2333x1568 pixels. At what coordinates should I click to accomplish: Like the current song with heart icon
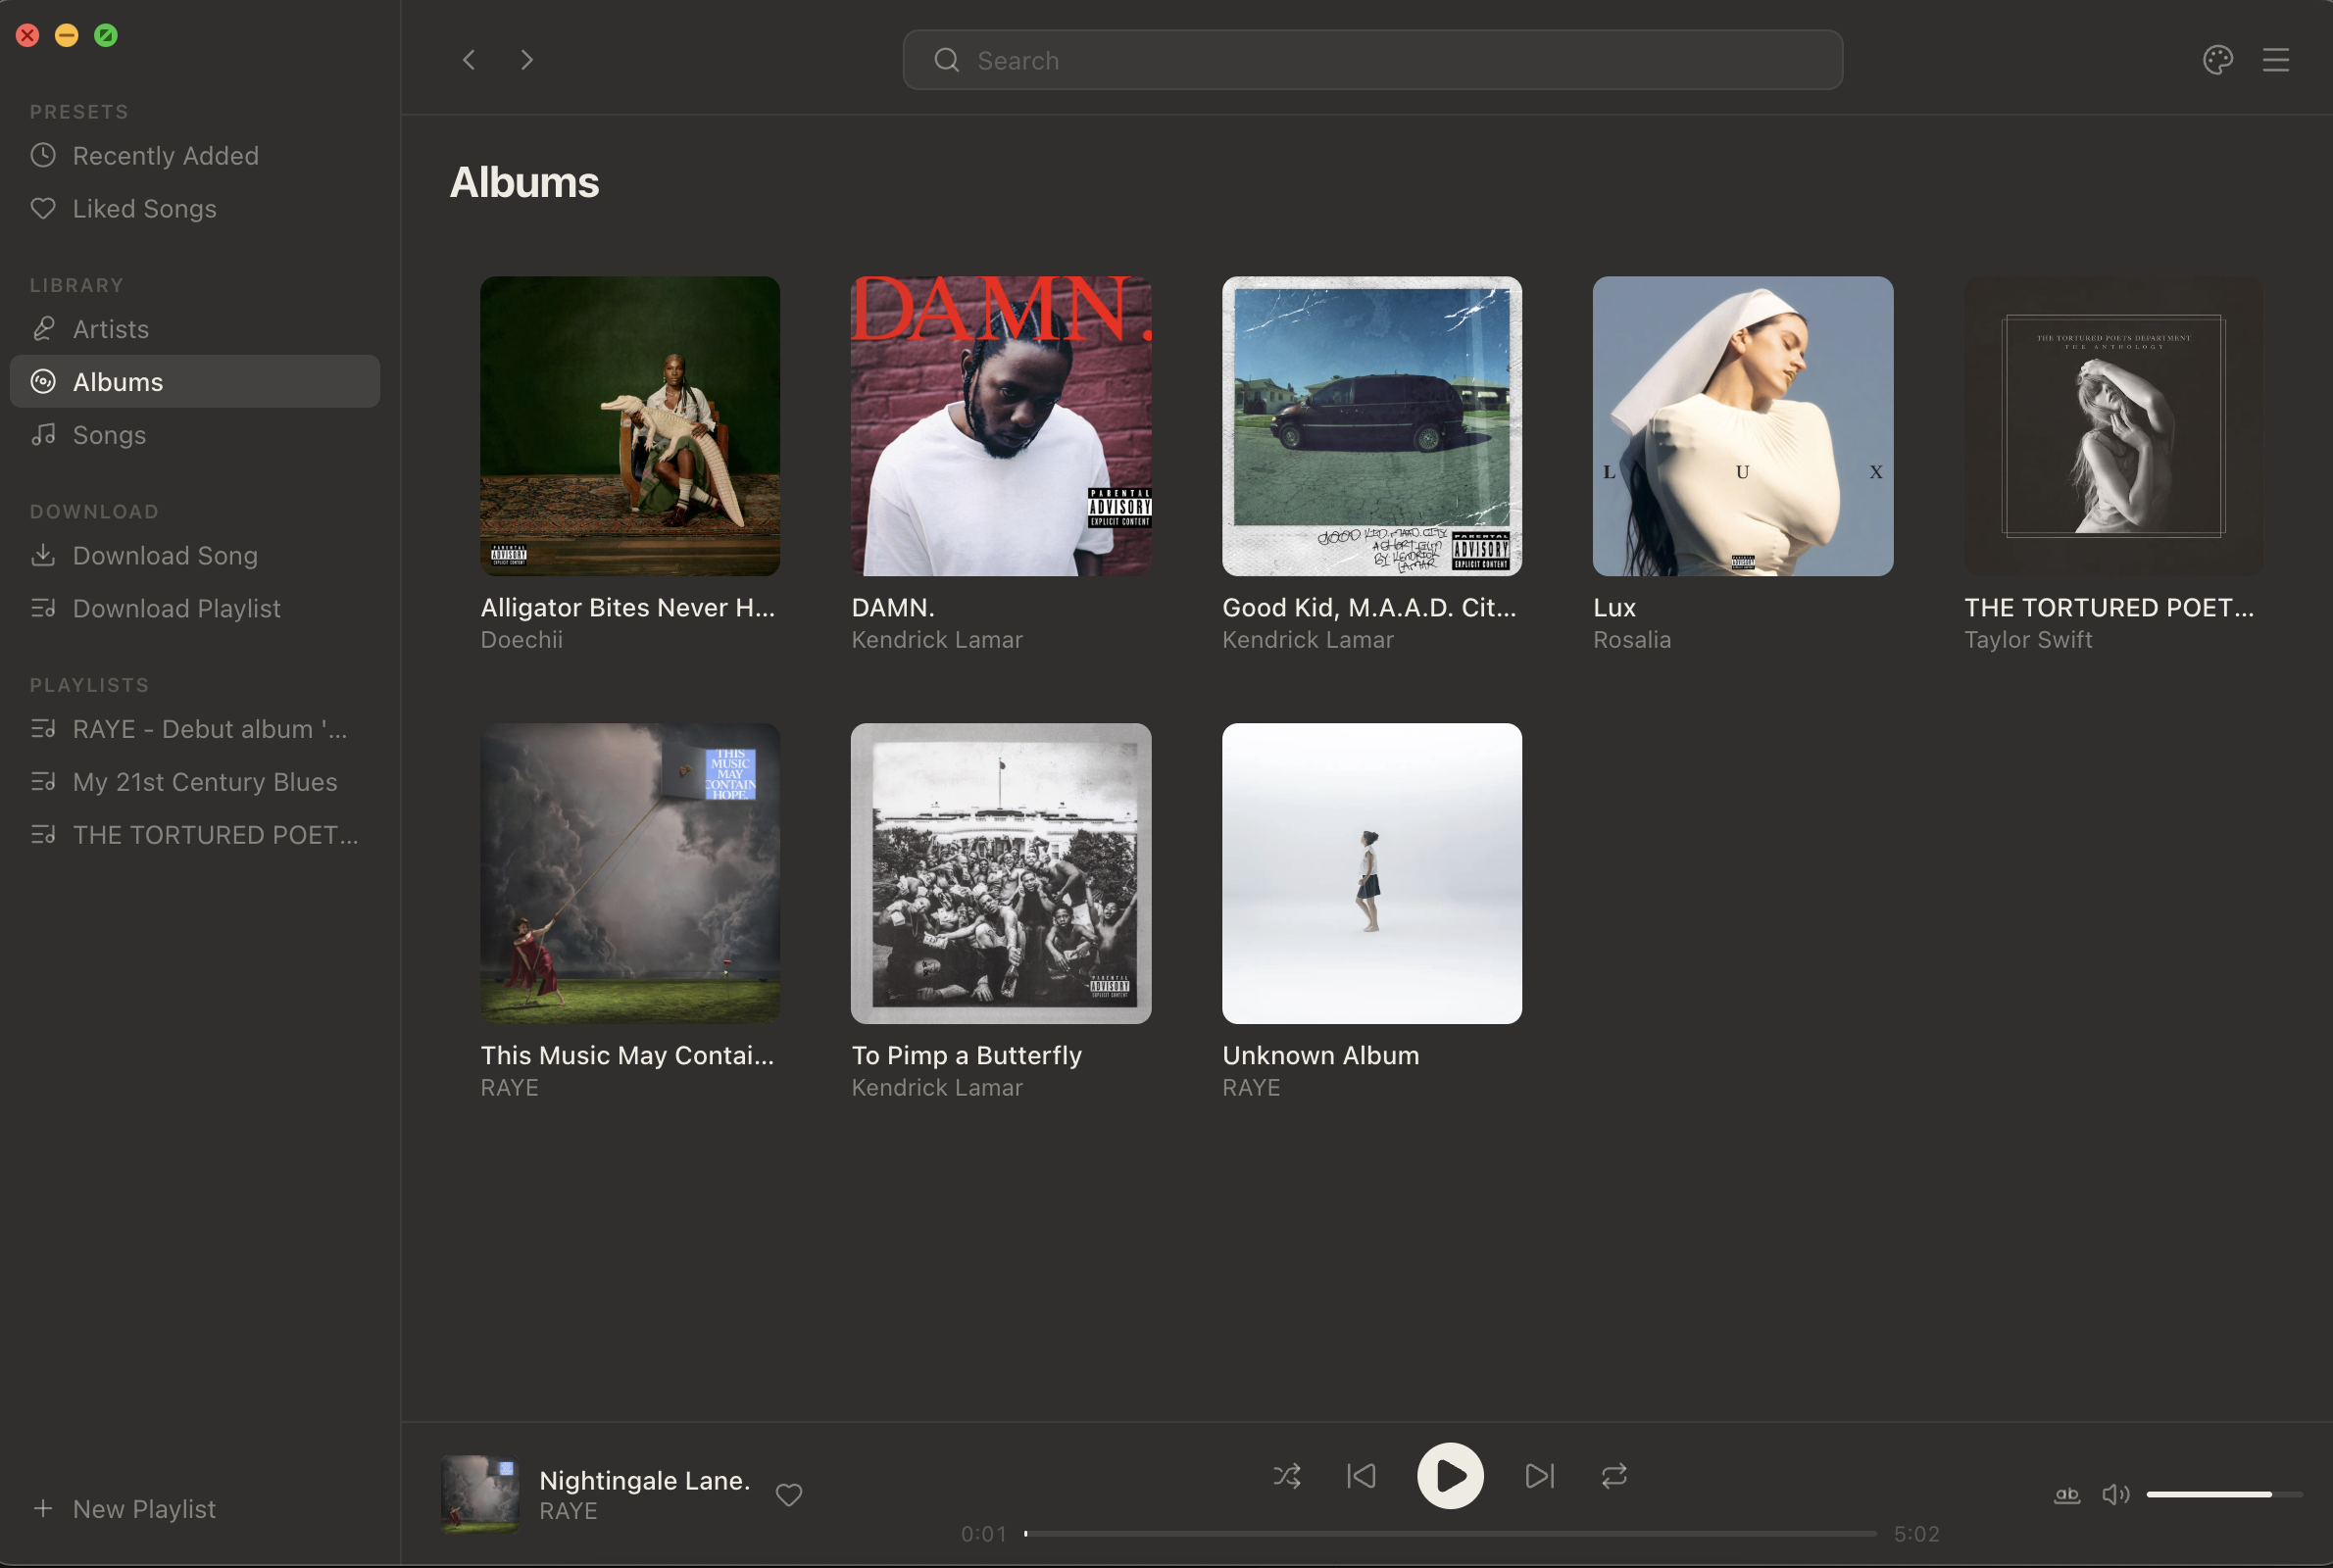tap(789, 1494)
